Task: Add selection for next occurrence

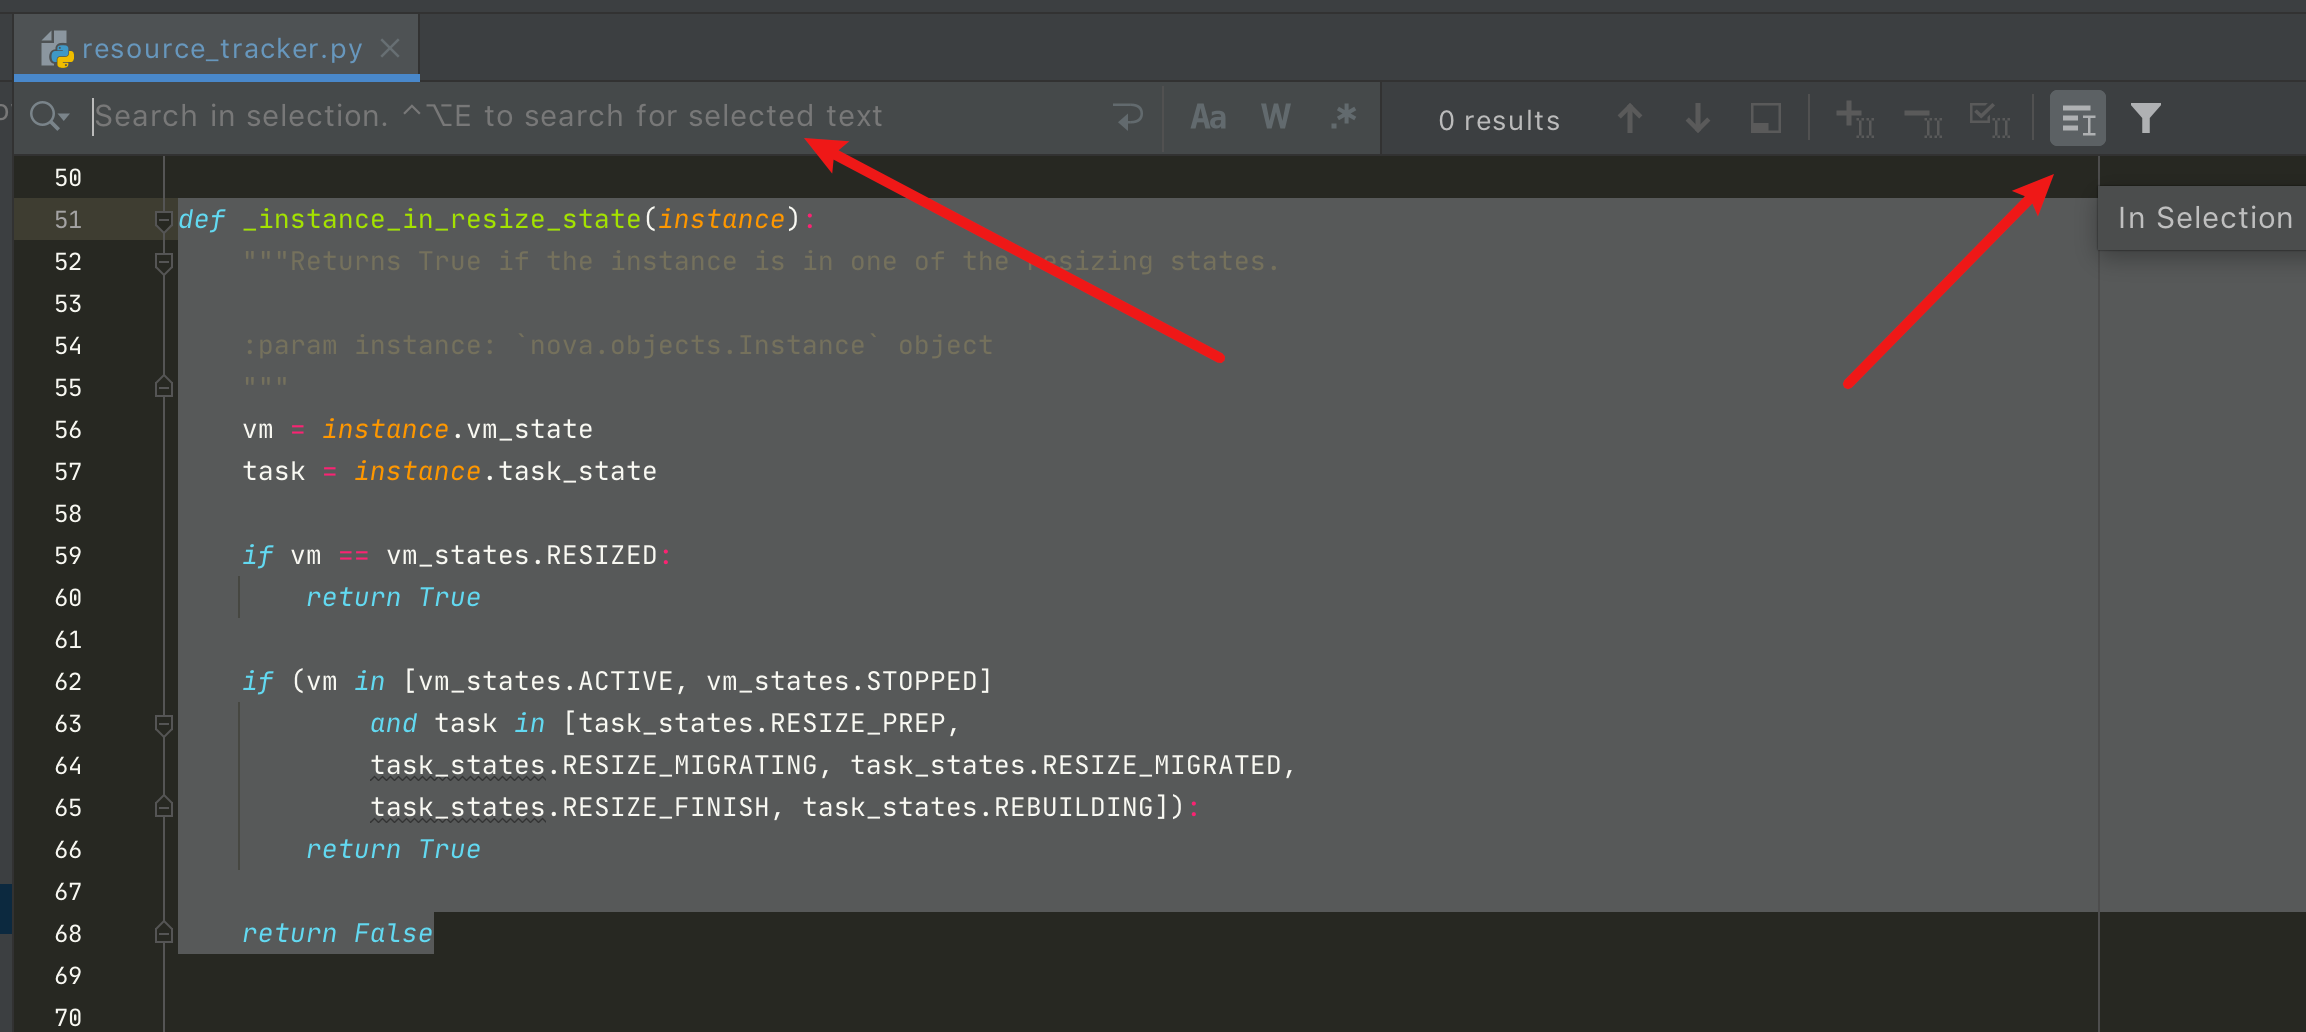Action: tap(1854, 119)
